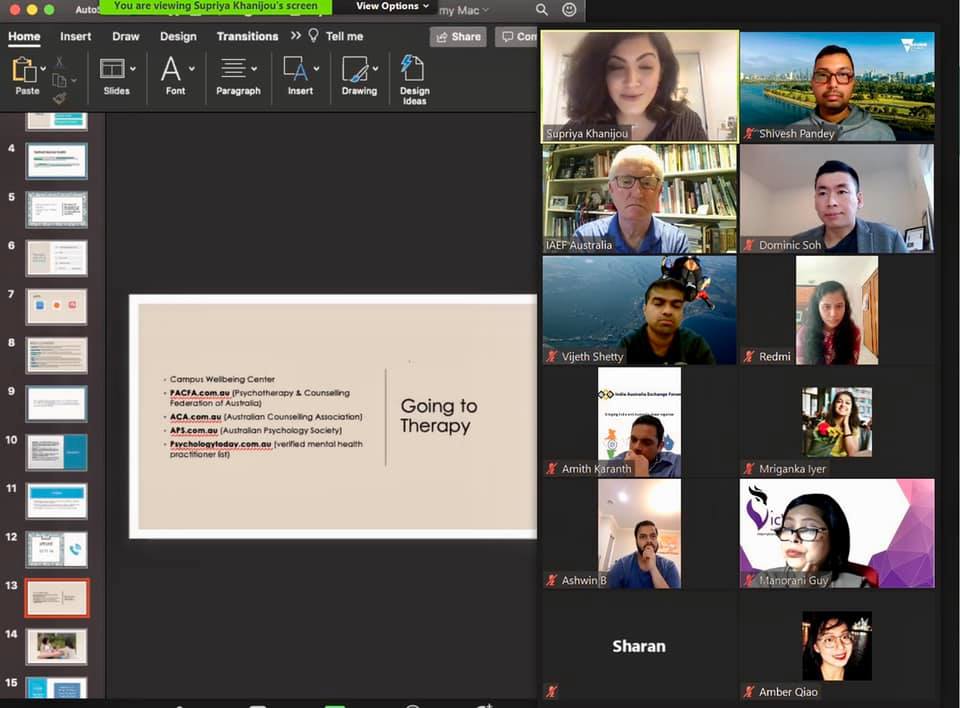Click the Cut scissors icon

(59, 62)
